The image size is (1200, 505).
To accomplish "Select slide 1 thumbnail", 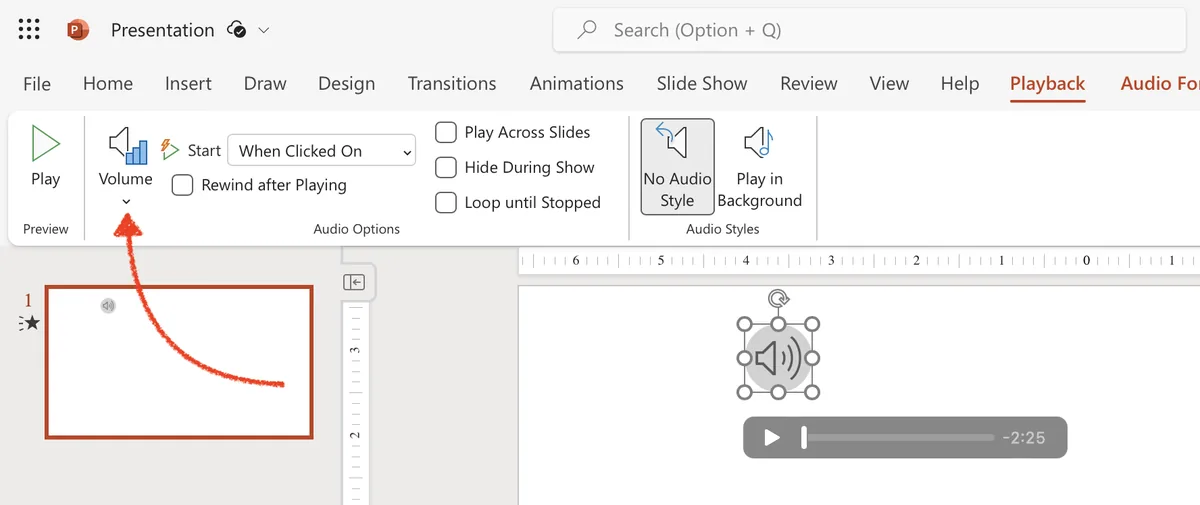I will click(x=179, y=362).
